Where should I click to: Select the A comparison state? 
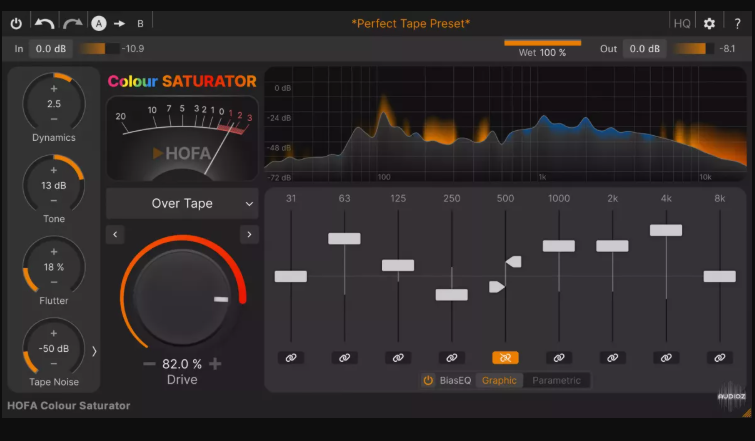(99, 23)
